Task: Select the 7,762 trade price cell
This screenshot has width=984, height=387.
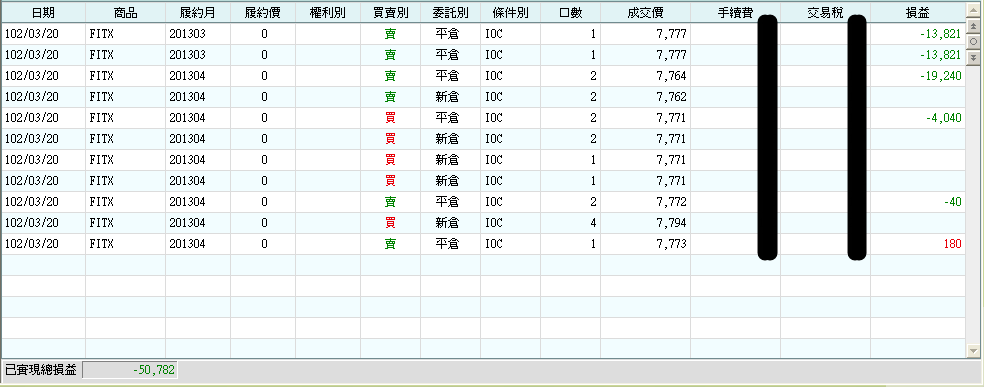Action: click(x=645, y=97)
